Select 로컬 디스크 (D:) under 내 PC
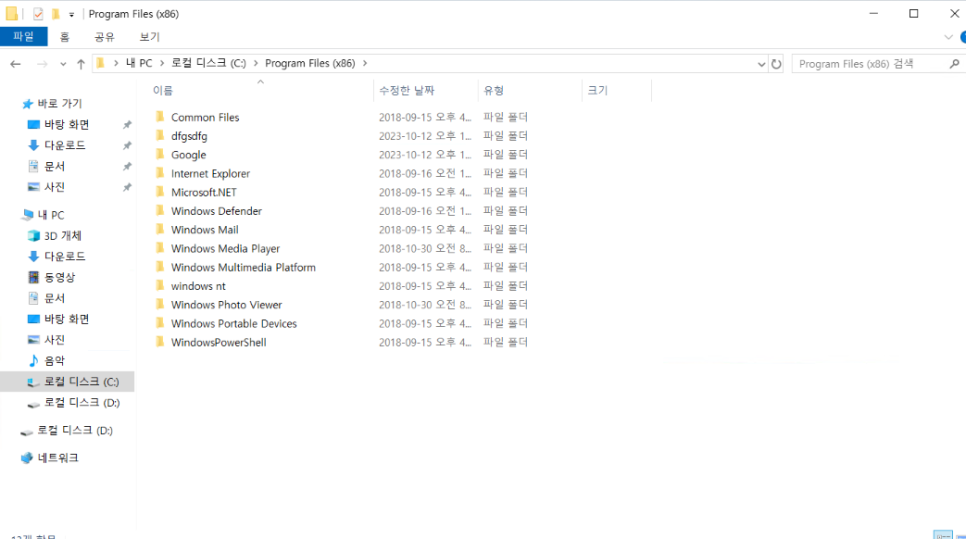The image size is (966, 539). (x=80, y=402)
